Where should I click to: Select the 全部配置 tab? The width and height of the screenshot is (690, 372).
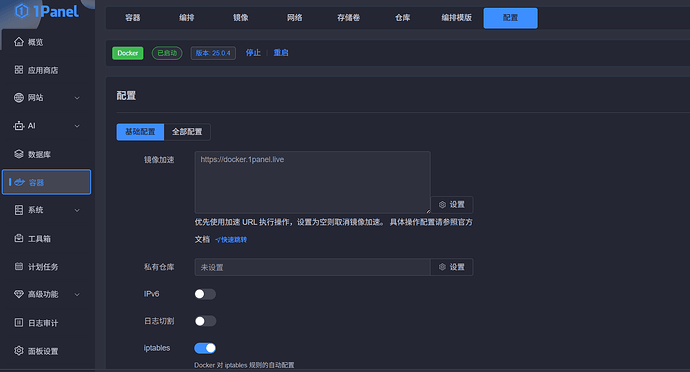(187, 132)
